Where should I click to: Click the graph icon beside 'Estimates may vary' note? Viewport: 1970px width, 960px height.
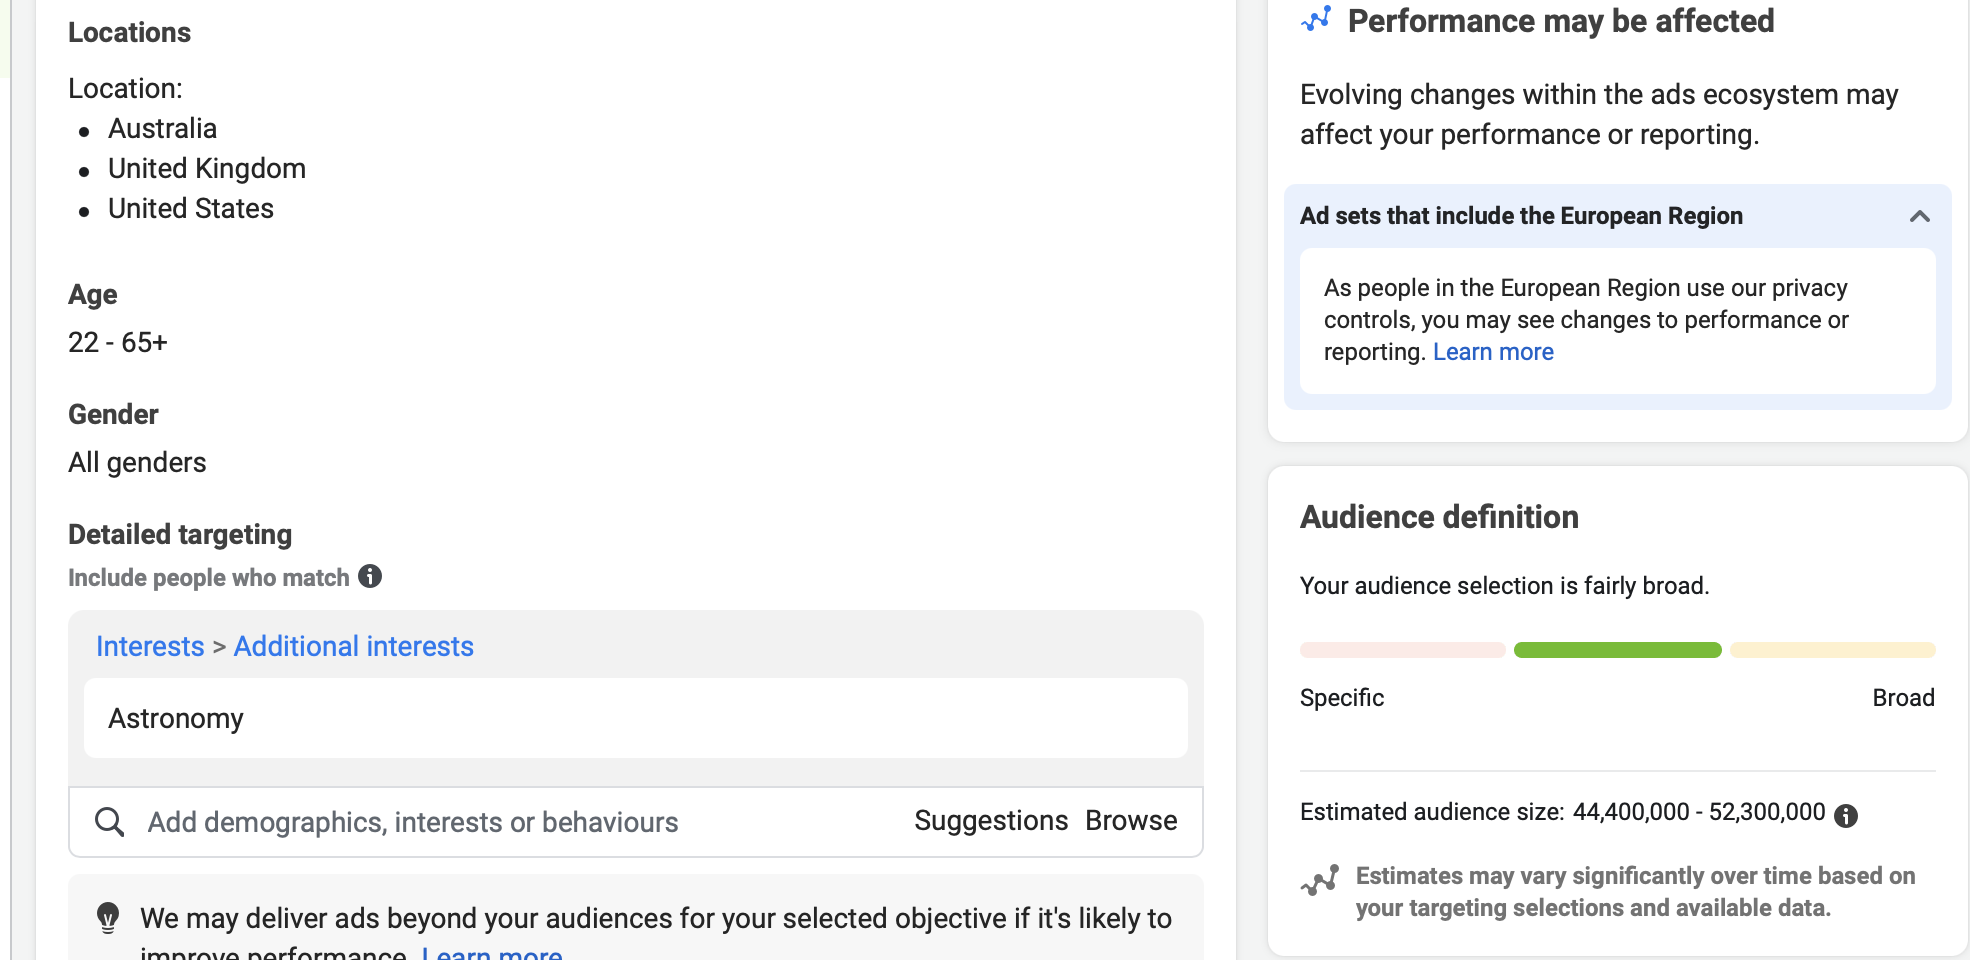[1320, 880]
